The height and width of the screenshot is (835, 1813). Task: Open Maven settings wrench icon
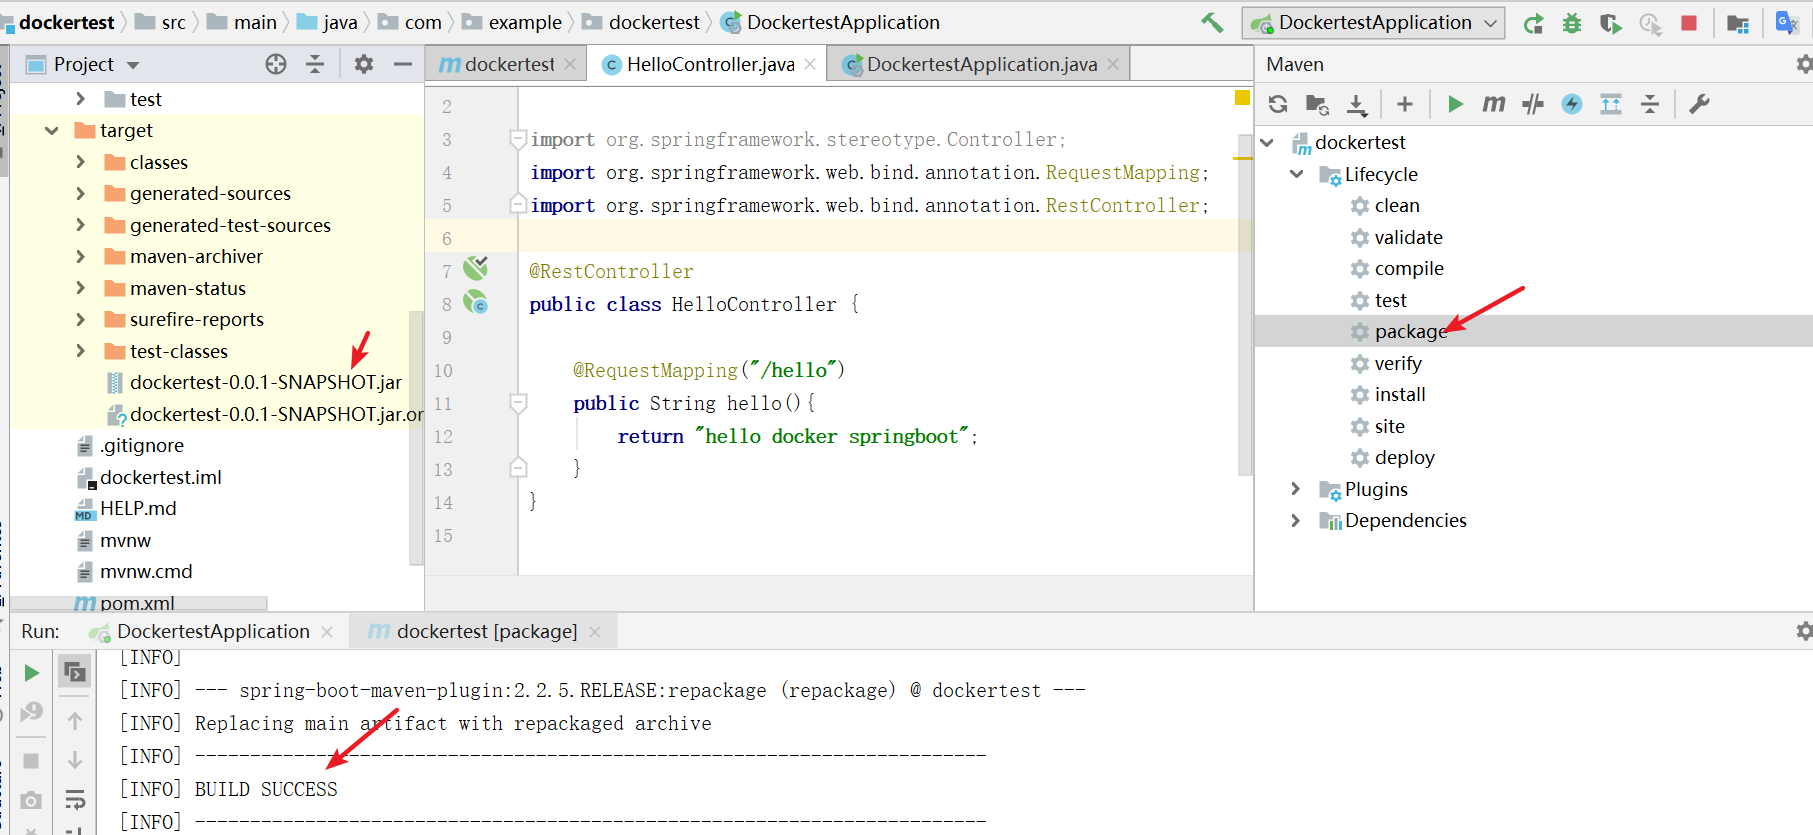click(x=1699, y=104)
